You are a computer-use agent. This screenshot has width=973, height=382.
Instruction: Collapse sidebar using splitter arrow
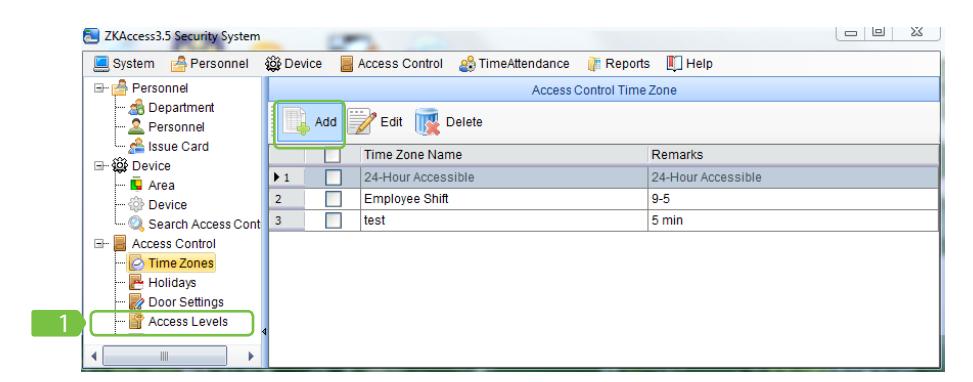click(264, 332)
